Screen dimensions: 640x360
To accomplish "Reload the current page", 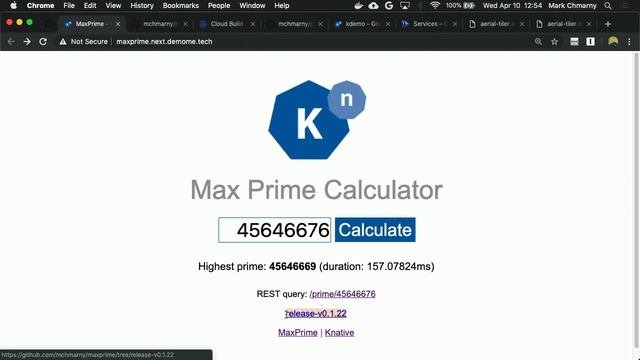I will pyautogui.click(x=43, y=42).
